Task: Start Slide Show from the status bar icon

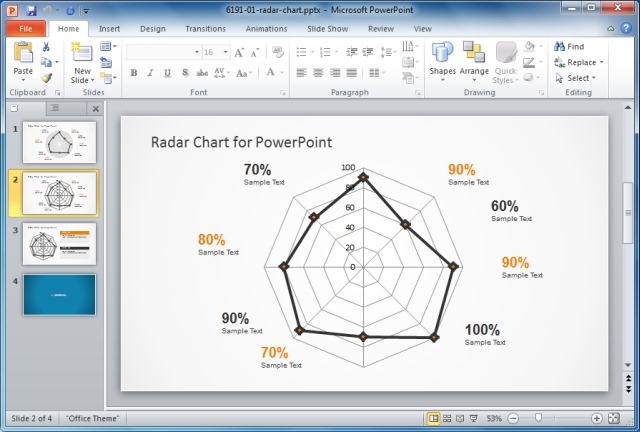Action: pos(473,418)
